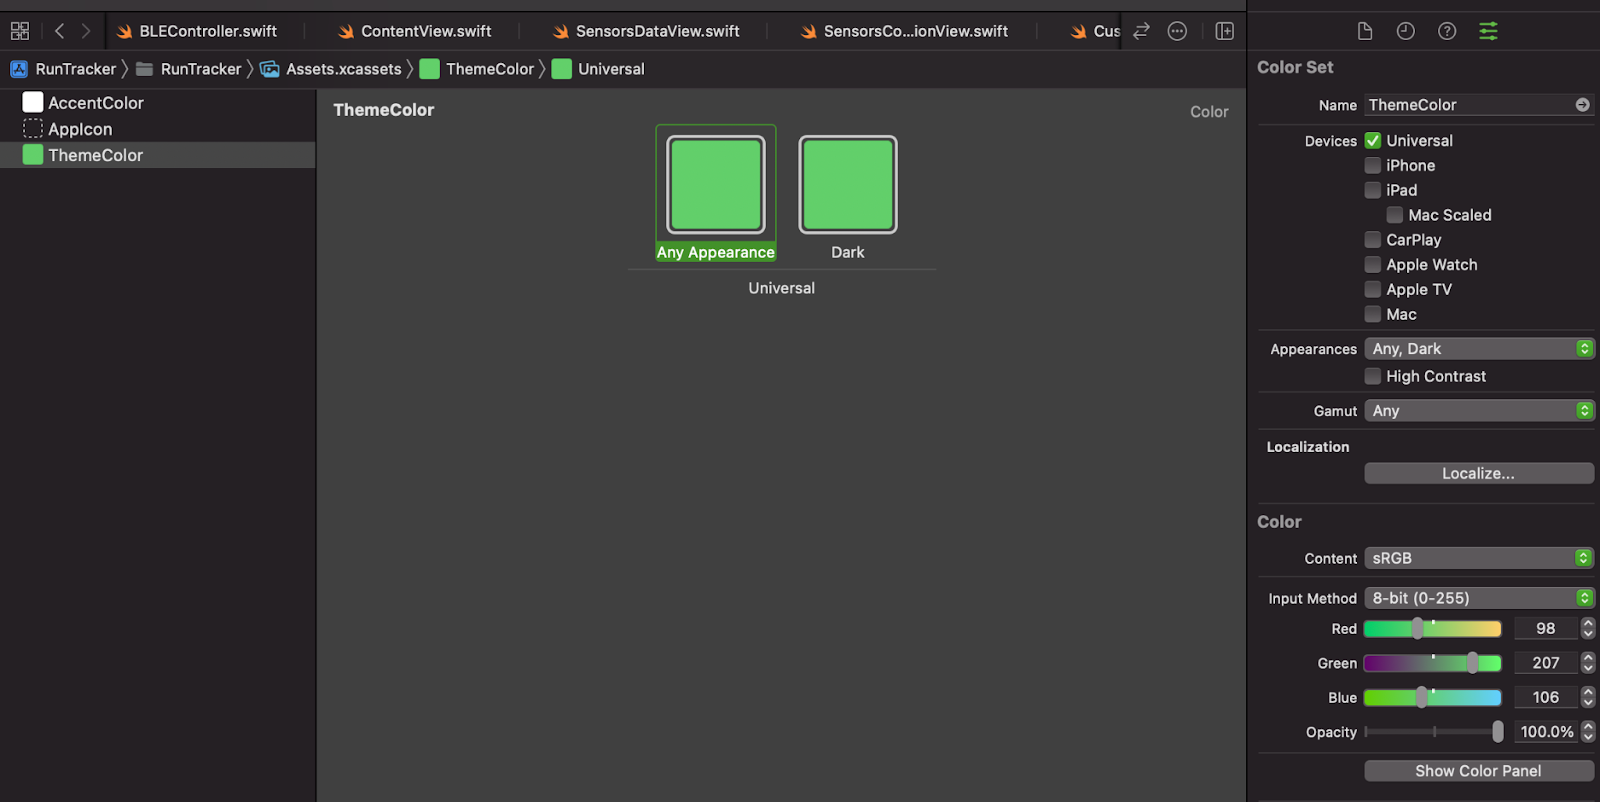Uncheck the Universal devices checkbox
The image size is (1600, 802).
pos(1373,141)
